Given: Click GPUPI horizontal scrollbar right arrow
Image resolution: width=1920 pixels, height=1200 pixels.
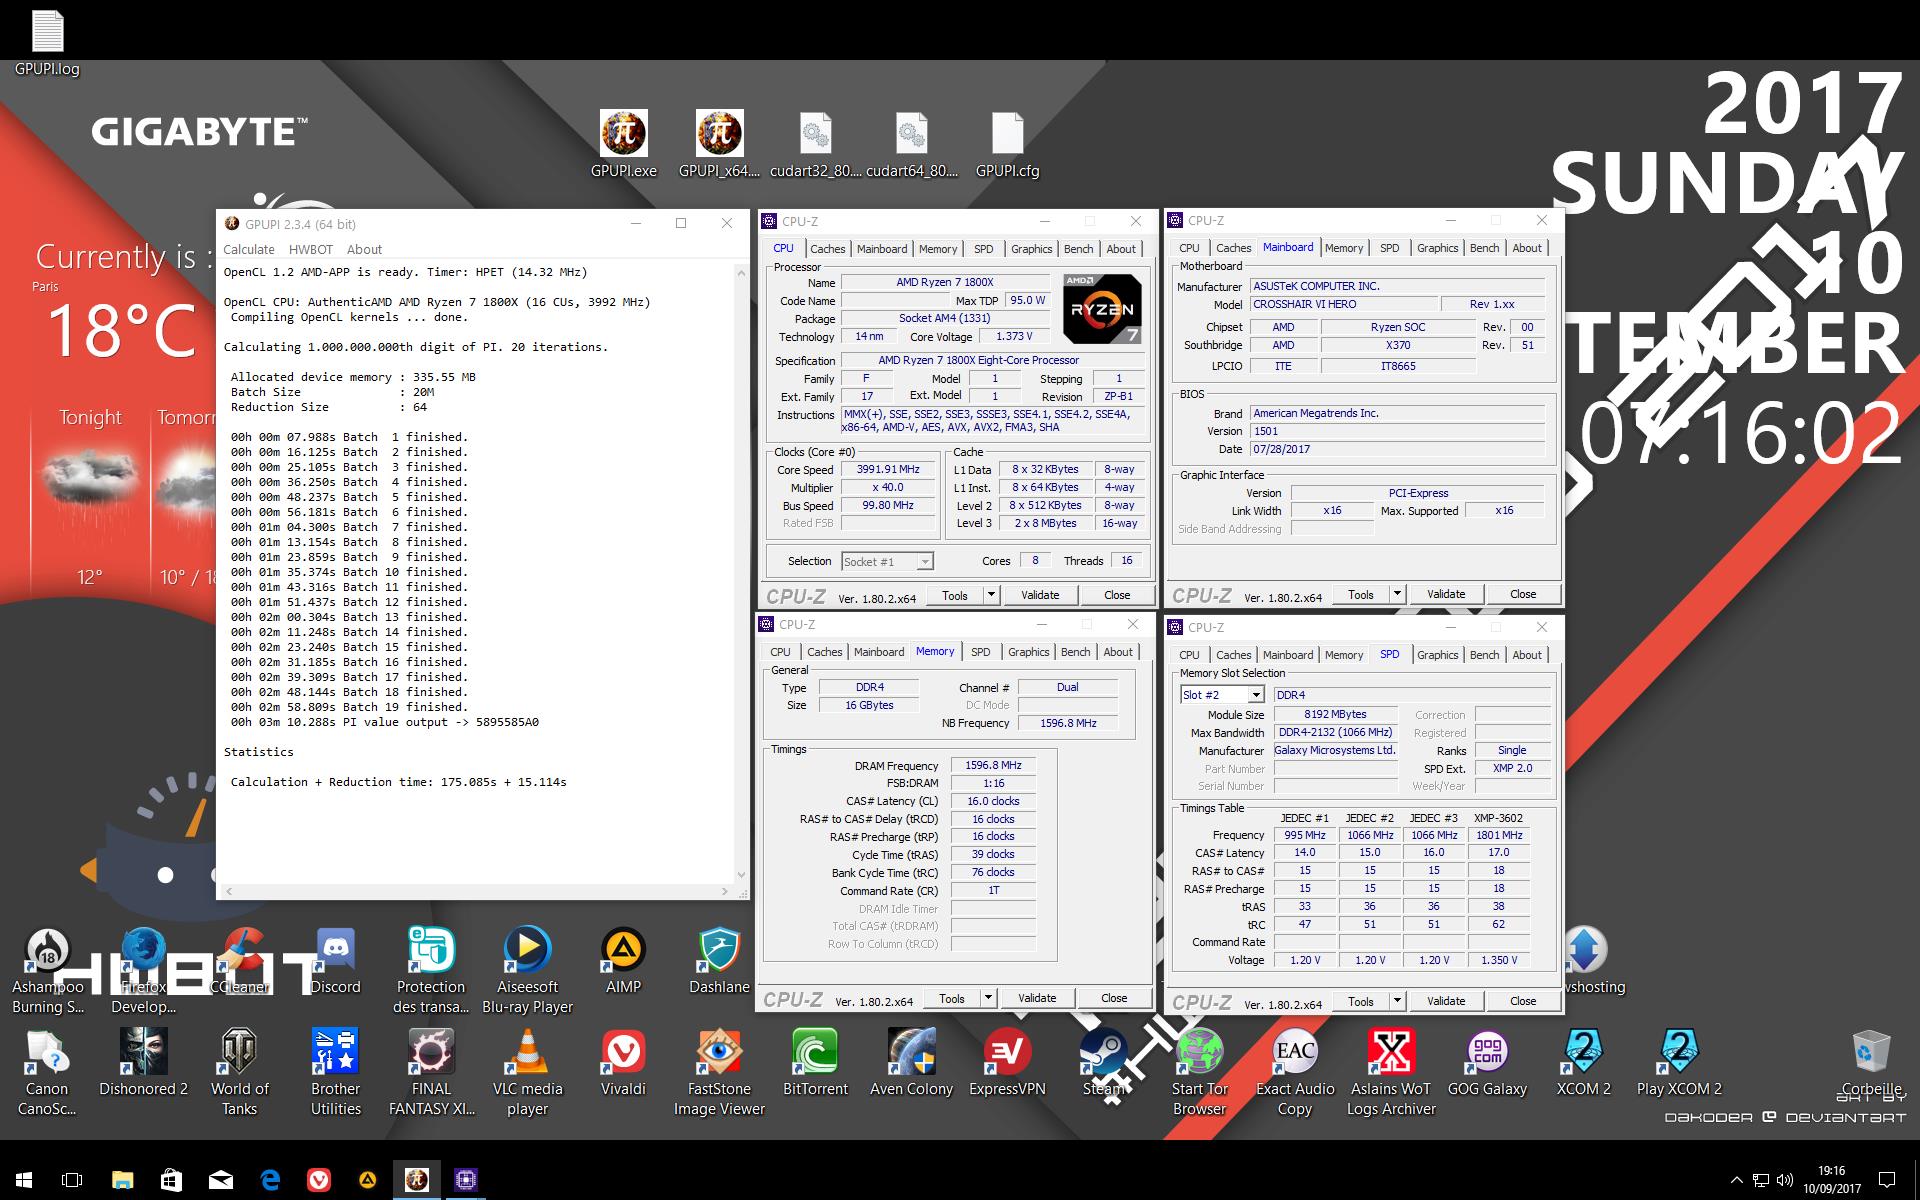Looking at the screenshot, I should click(725, 890).
